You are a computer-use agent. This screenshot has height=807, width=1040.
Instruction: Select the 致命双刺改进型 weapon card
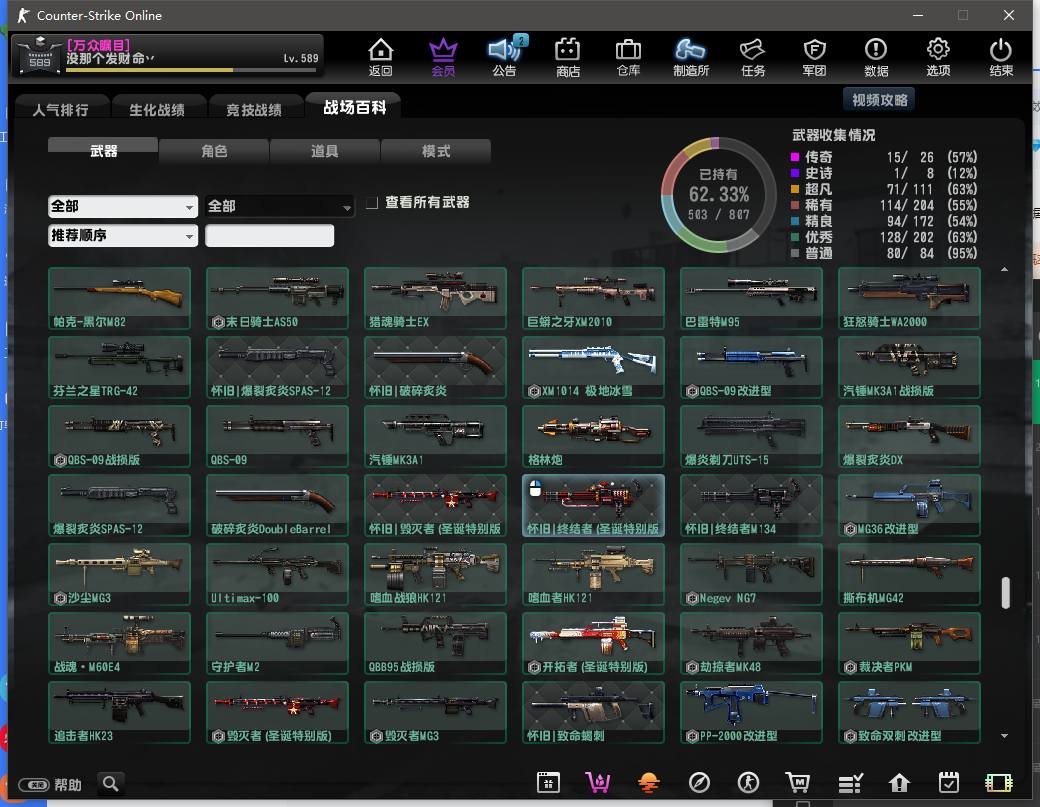click(909, 712)
